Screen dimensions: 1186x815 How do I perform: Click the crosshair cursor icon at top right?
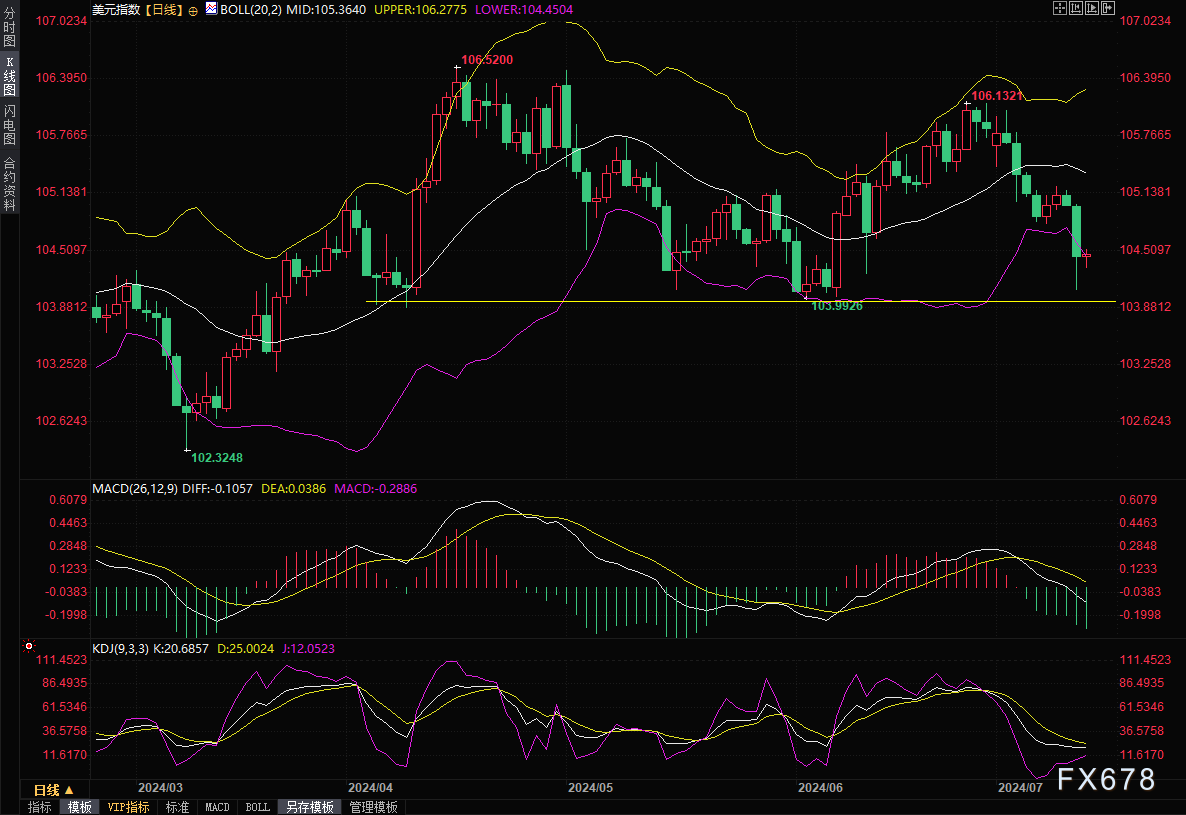coord(1061,8)
